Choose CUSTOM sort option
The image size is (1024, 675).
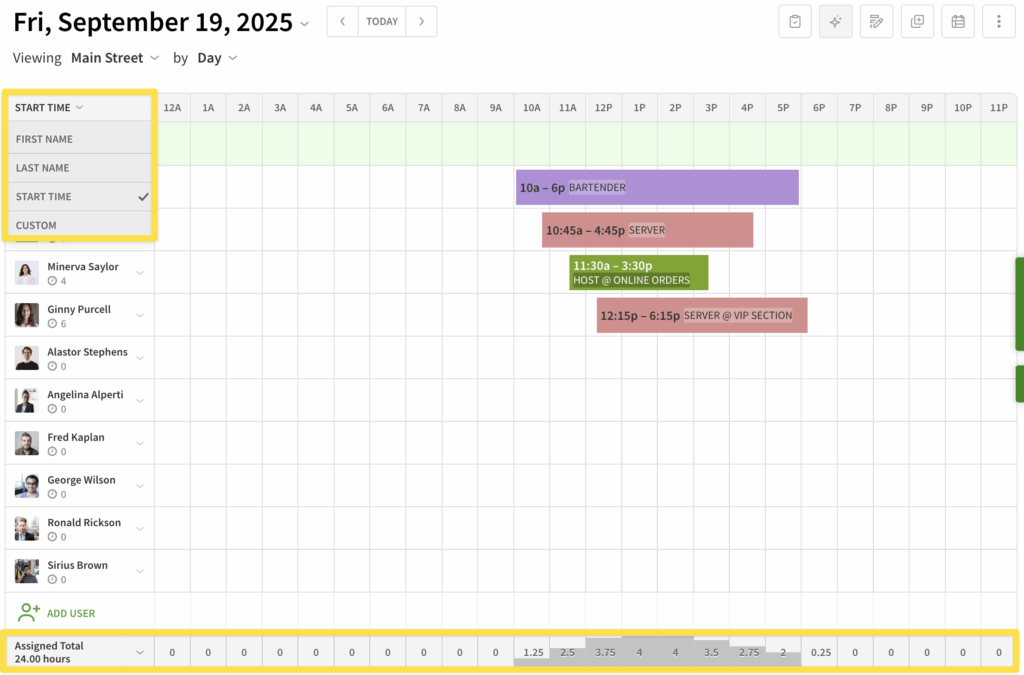click(x=37, y=225)
